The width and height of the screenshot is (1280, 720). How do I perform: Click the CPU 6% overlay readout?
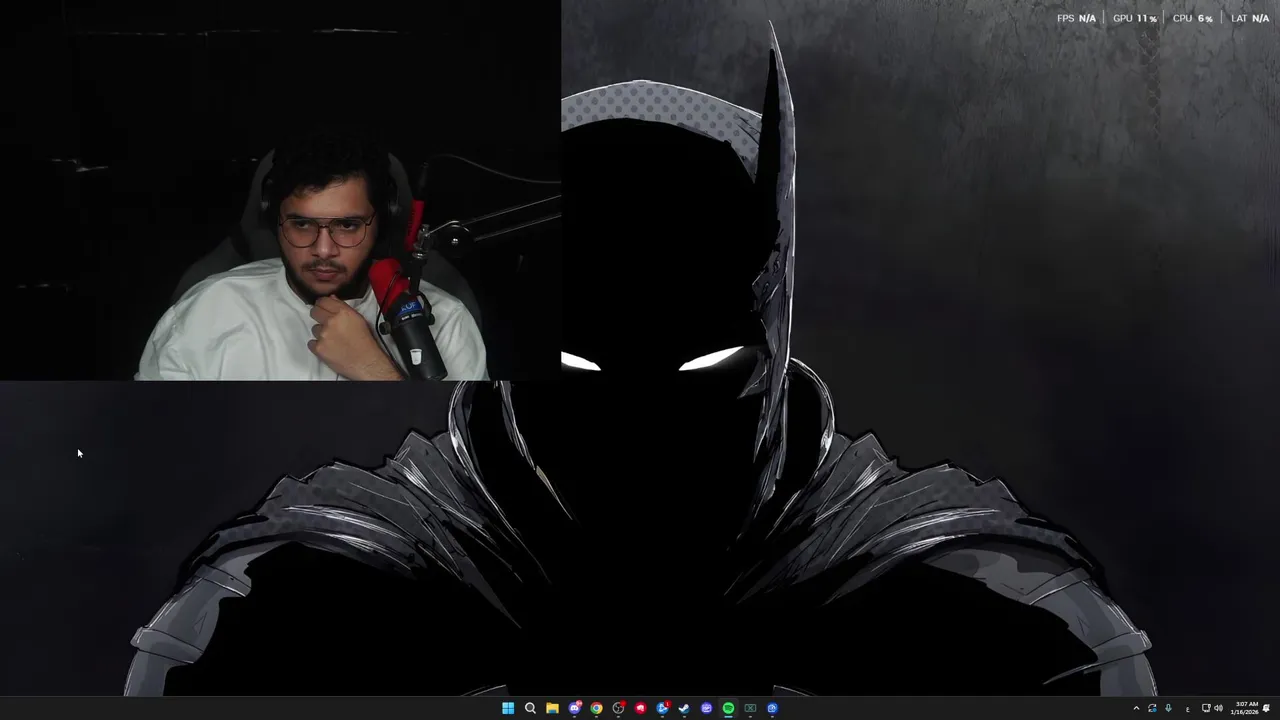point(1193,18)
